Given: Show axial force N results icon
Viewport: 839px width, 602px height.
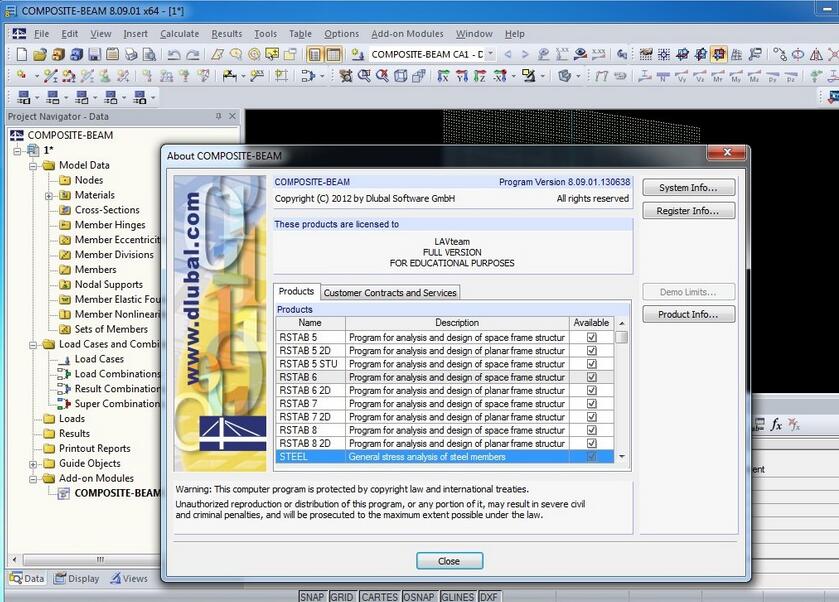Looking at the screenshot, I should point(663,76).
